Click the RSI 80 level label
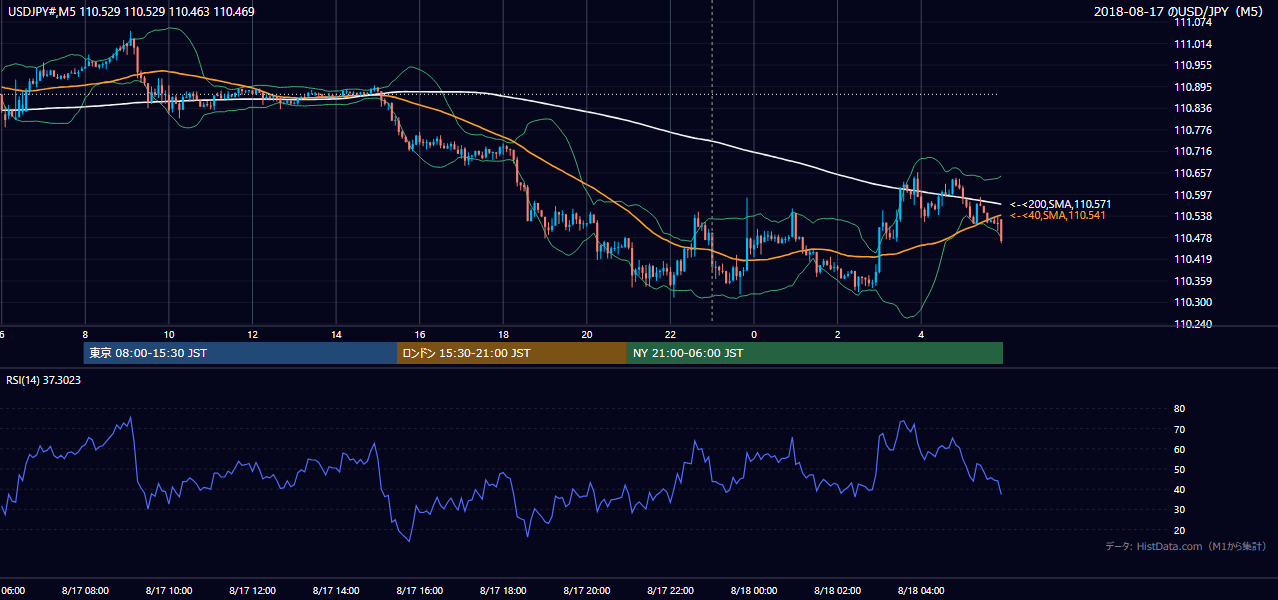The height and width of the screenshot is (600, 1278). 1180,409
